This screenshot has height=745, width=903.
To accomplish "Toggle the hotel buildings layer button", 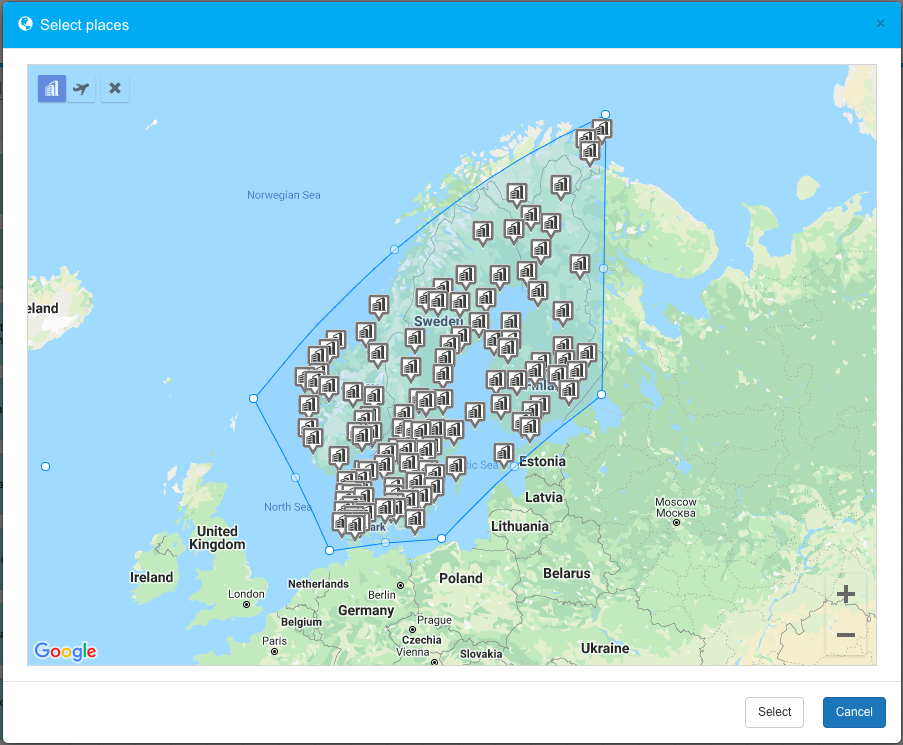I will coord(52,89).
